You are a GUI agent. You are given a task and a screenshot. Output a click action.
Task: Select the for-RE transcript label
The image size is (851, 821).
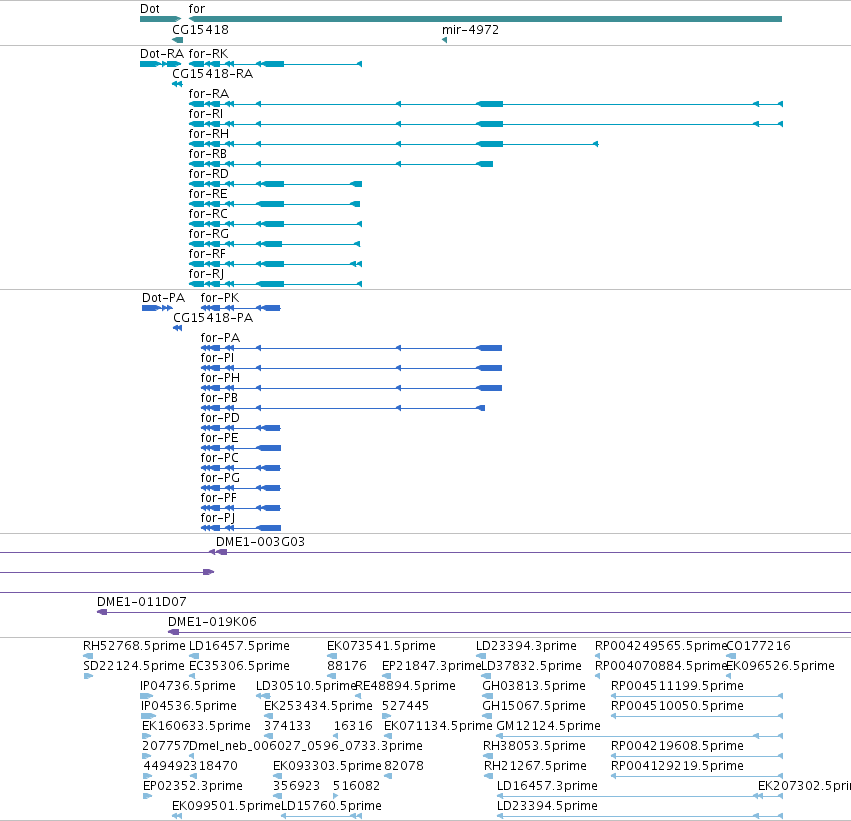208,194
